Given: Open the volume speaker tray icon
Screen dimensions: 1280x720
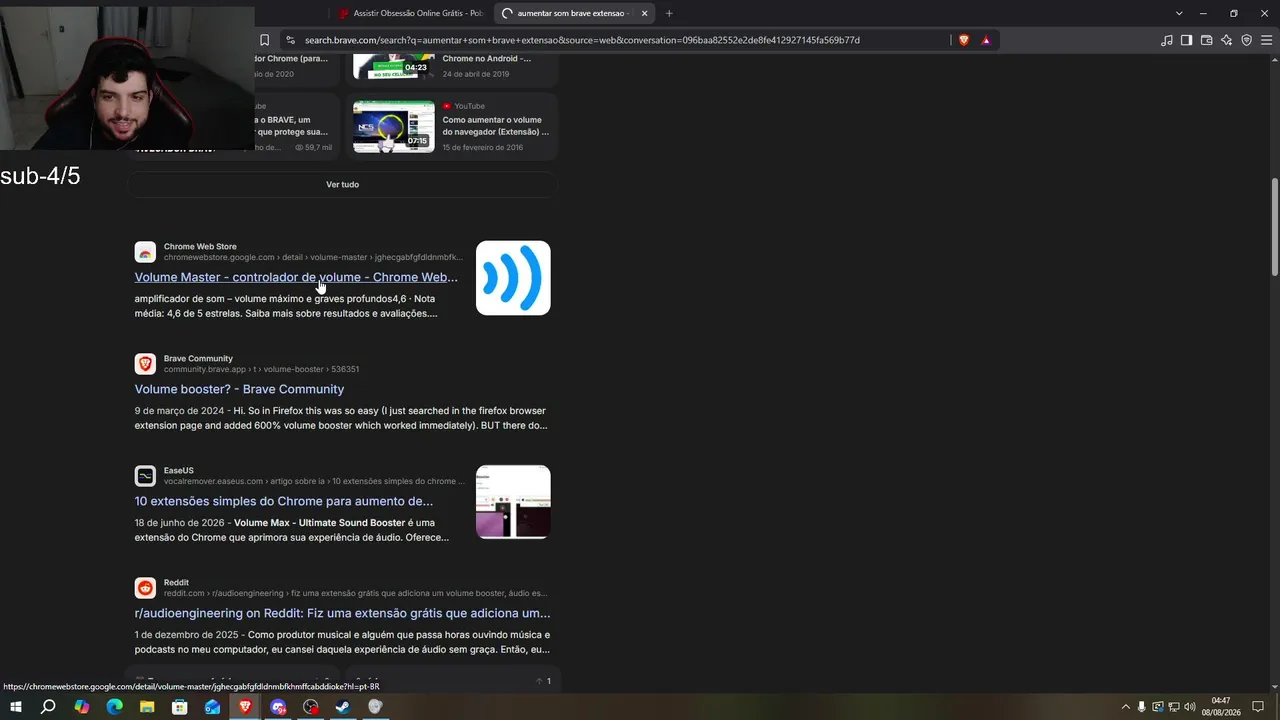Looking at the screenshot, I should coord(1189,707).
